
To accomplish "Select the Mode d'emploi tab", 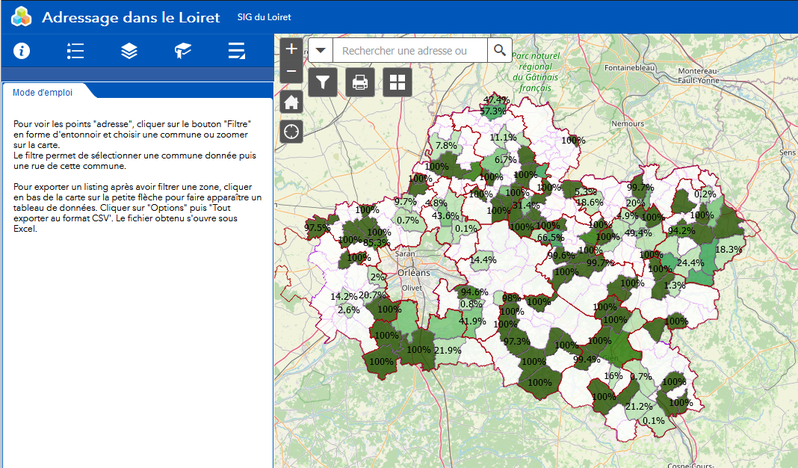I will tap(42, 92).
